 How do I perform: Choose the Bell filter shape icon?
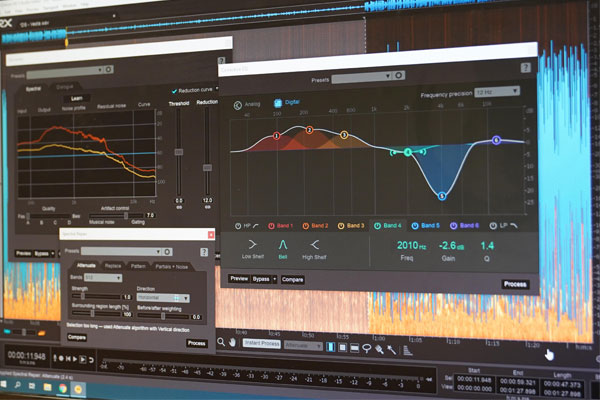pyautogui.click(x=283, y=243)
